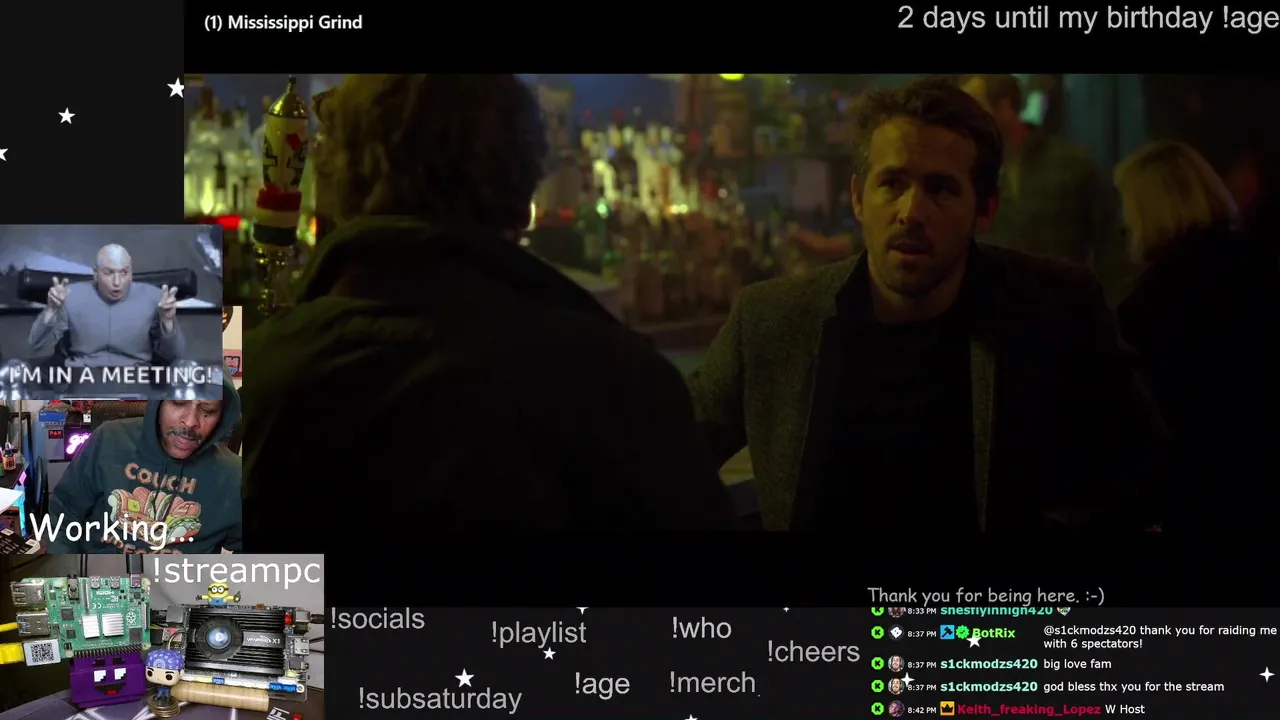The image size is (1280, 720).
Task: Open the Keith_freaking_Lopez username
Action: [x=1029, y=709]
